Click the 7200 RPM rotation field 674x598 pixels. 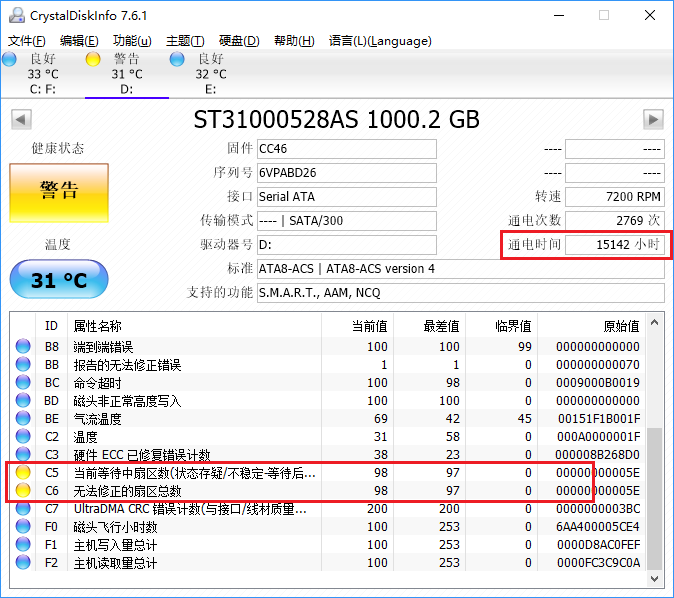coord(615,197)
